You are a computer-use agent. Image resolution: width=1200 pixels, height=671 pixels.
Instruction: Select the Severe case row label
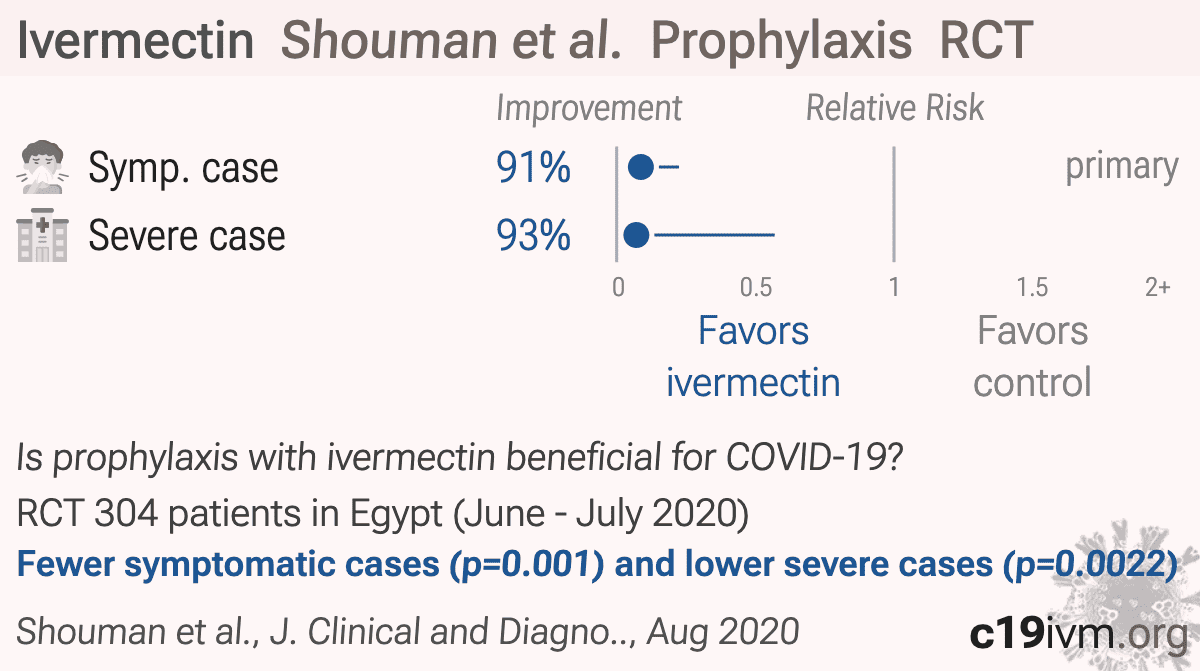tap(187, 236)
